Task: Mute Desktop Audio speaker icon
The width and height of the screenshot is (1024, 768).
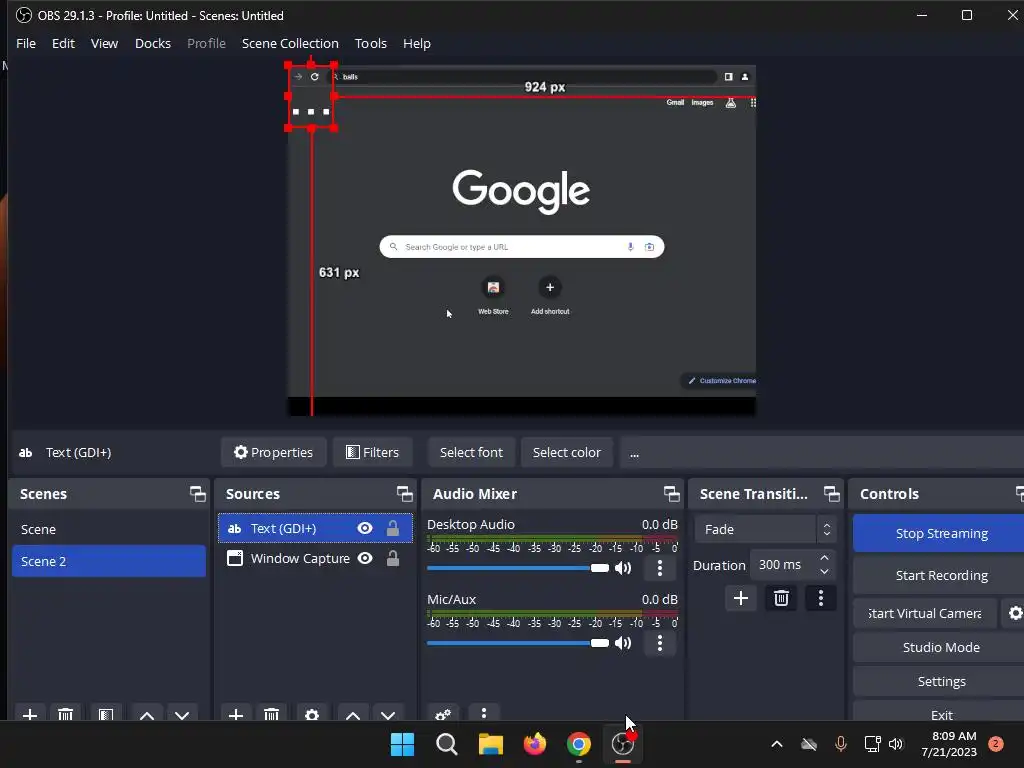Action: [x=623, y=568]
